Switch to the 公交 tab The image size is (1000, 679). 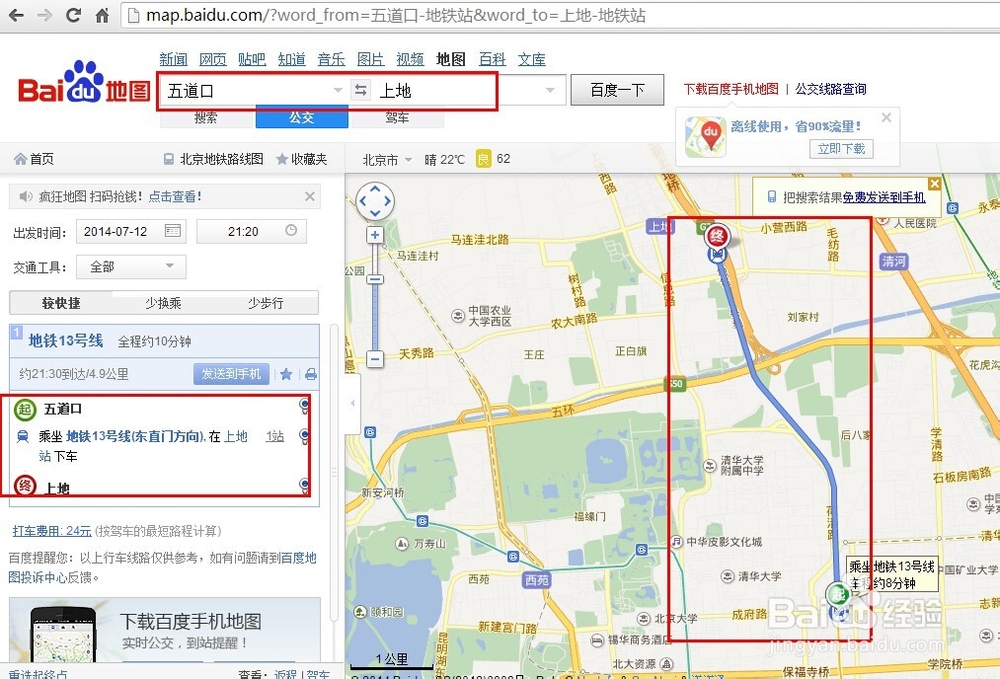[302, 118]
